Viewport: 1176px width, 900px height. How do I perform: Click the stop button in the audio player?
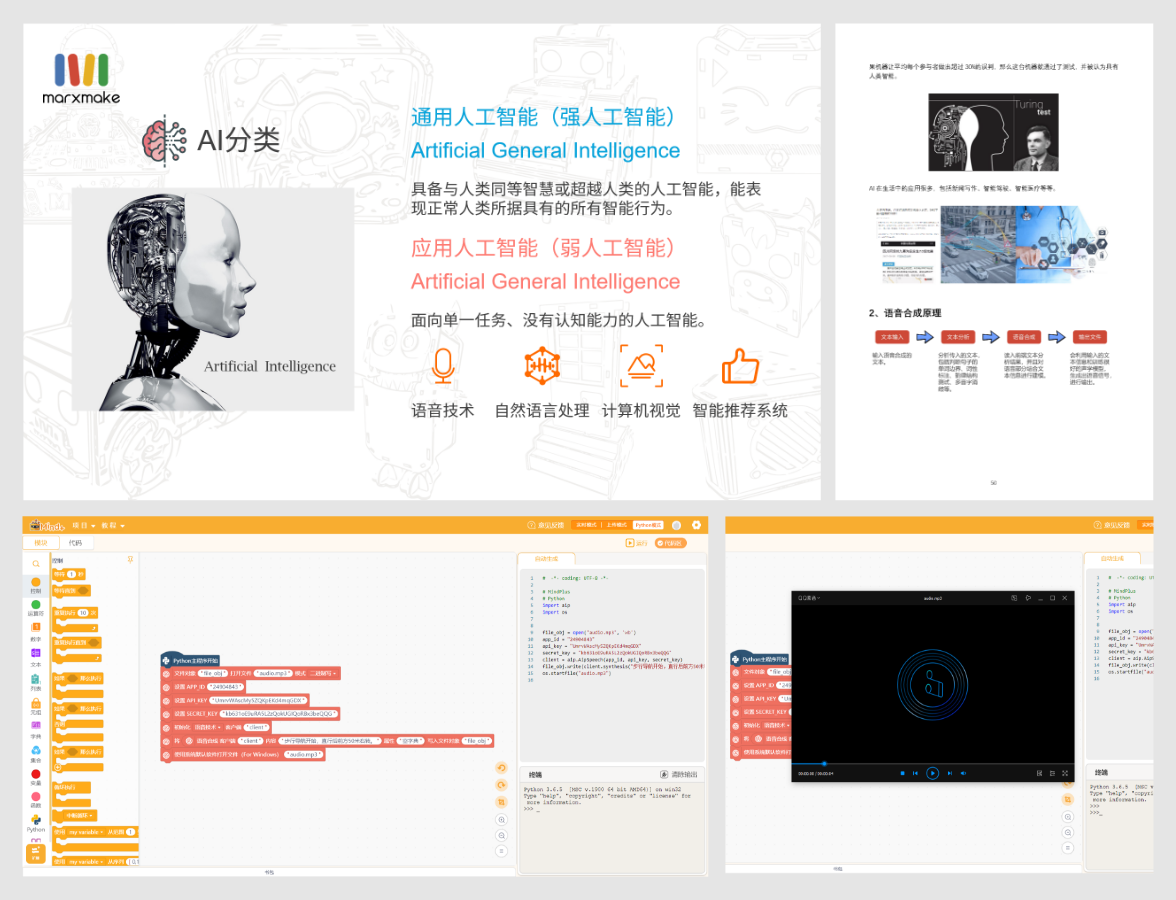[x=902, y=773]
